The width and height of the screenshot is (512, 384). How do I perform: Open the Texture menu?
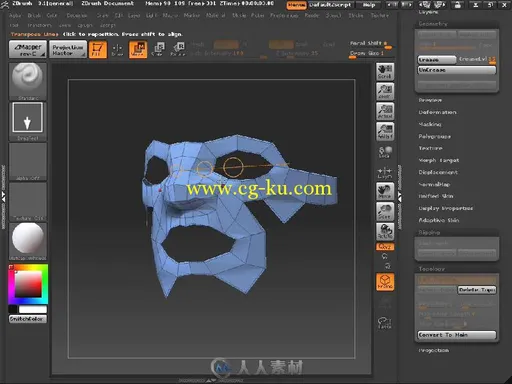(x=380, y=15)
